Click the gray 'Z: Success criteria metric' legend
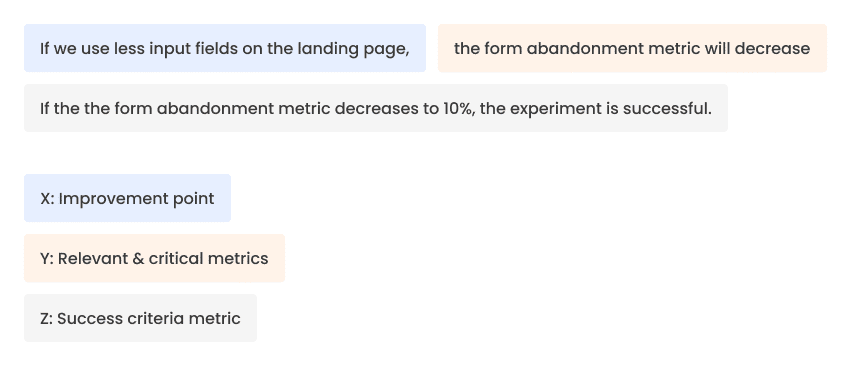 point(140,318)
